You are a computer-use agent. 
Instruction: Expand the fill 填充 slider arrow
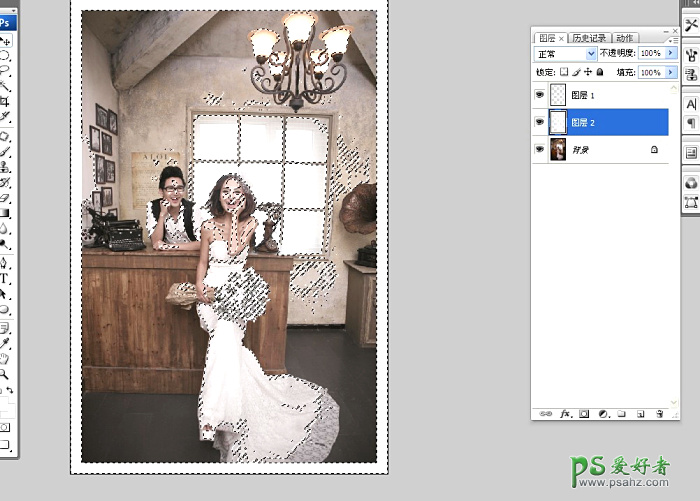pos(671,73)
